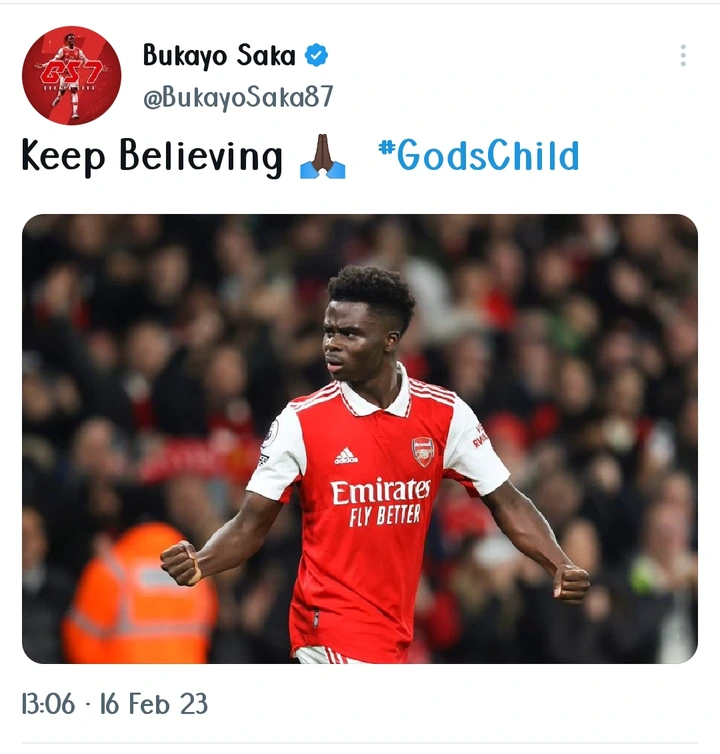Open the #GodsChild hashtag
This screenshot has width=720, height=754.
[478, 155]
